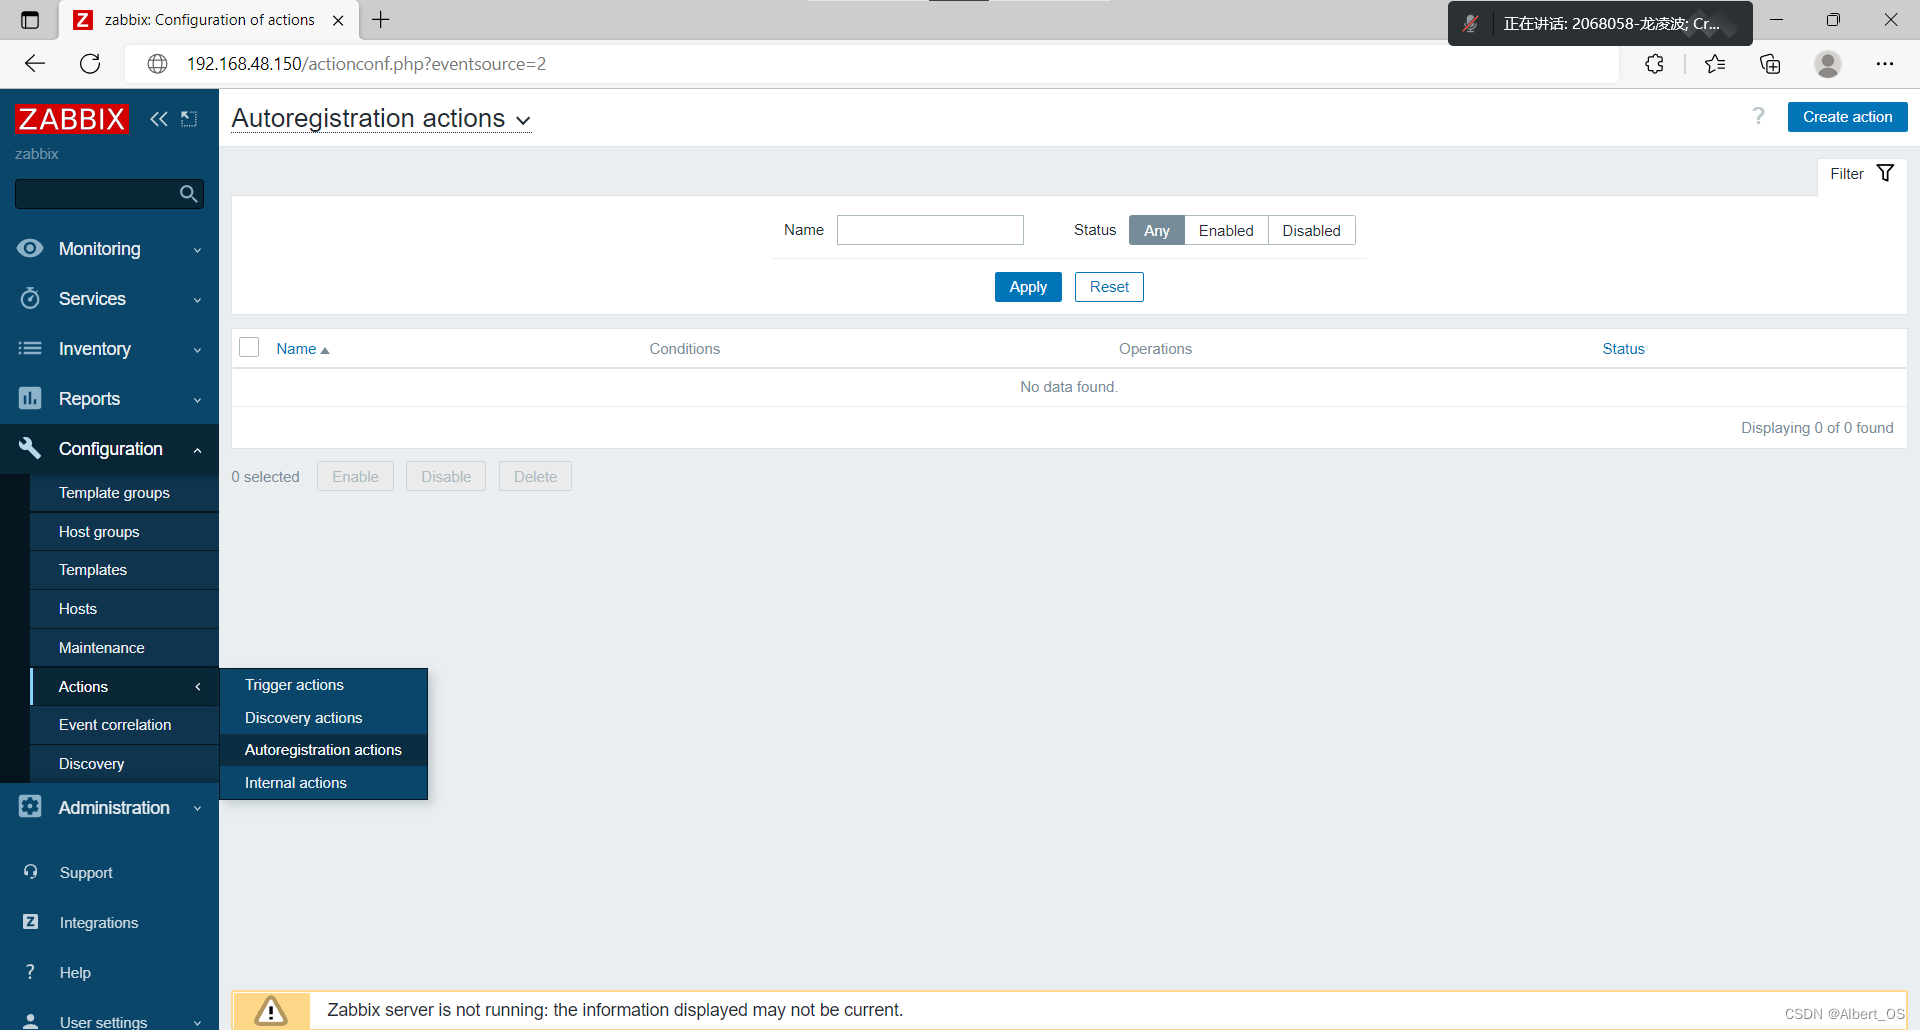Set Status filter to Any

click(1157, 230)
